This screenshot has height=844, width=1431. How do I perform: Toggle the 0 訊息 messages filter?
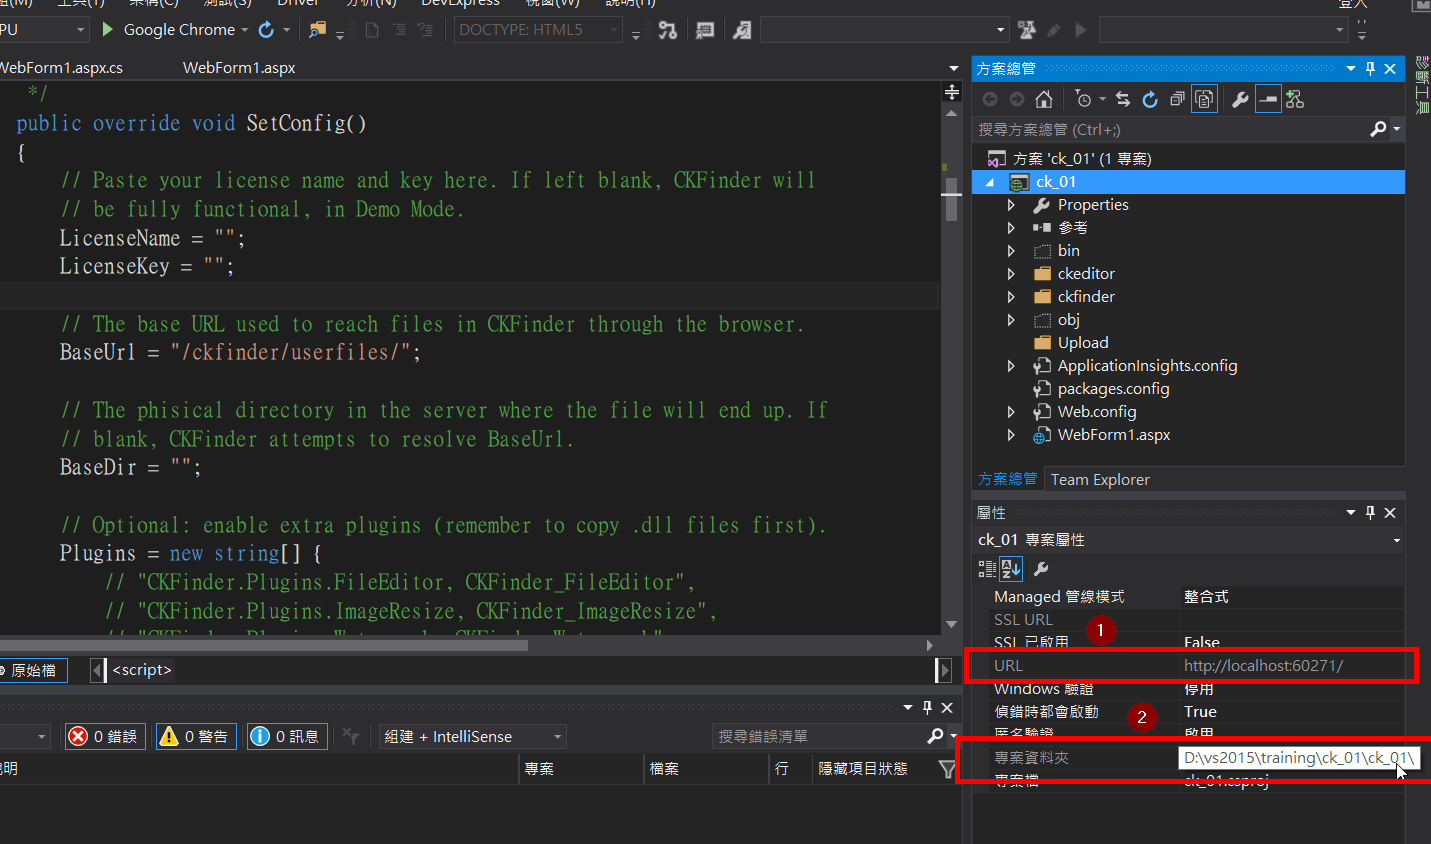[x=285, y=737]
